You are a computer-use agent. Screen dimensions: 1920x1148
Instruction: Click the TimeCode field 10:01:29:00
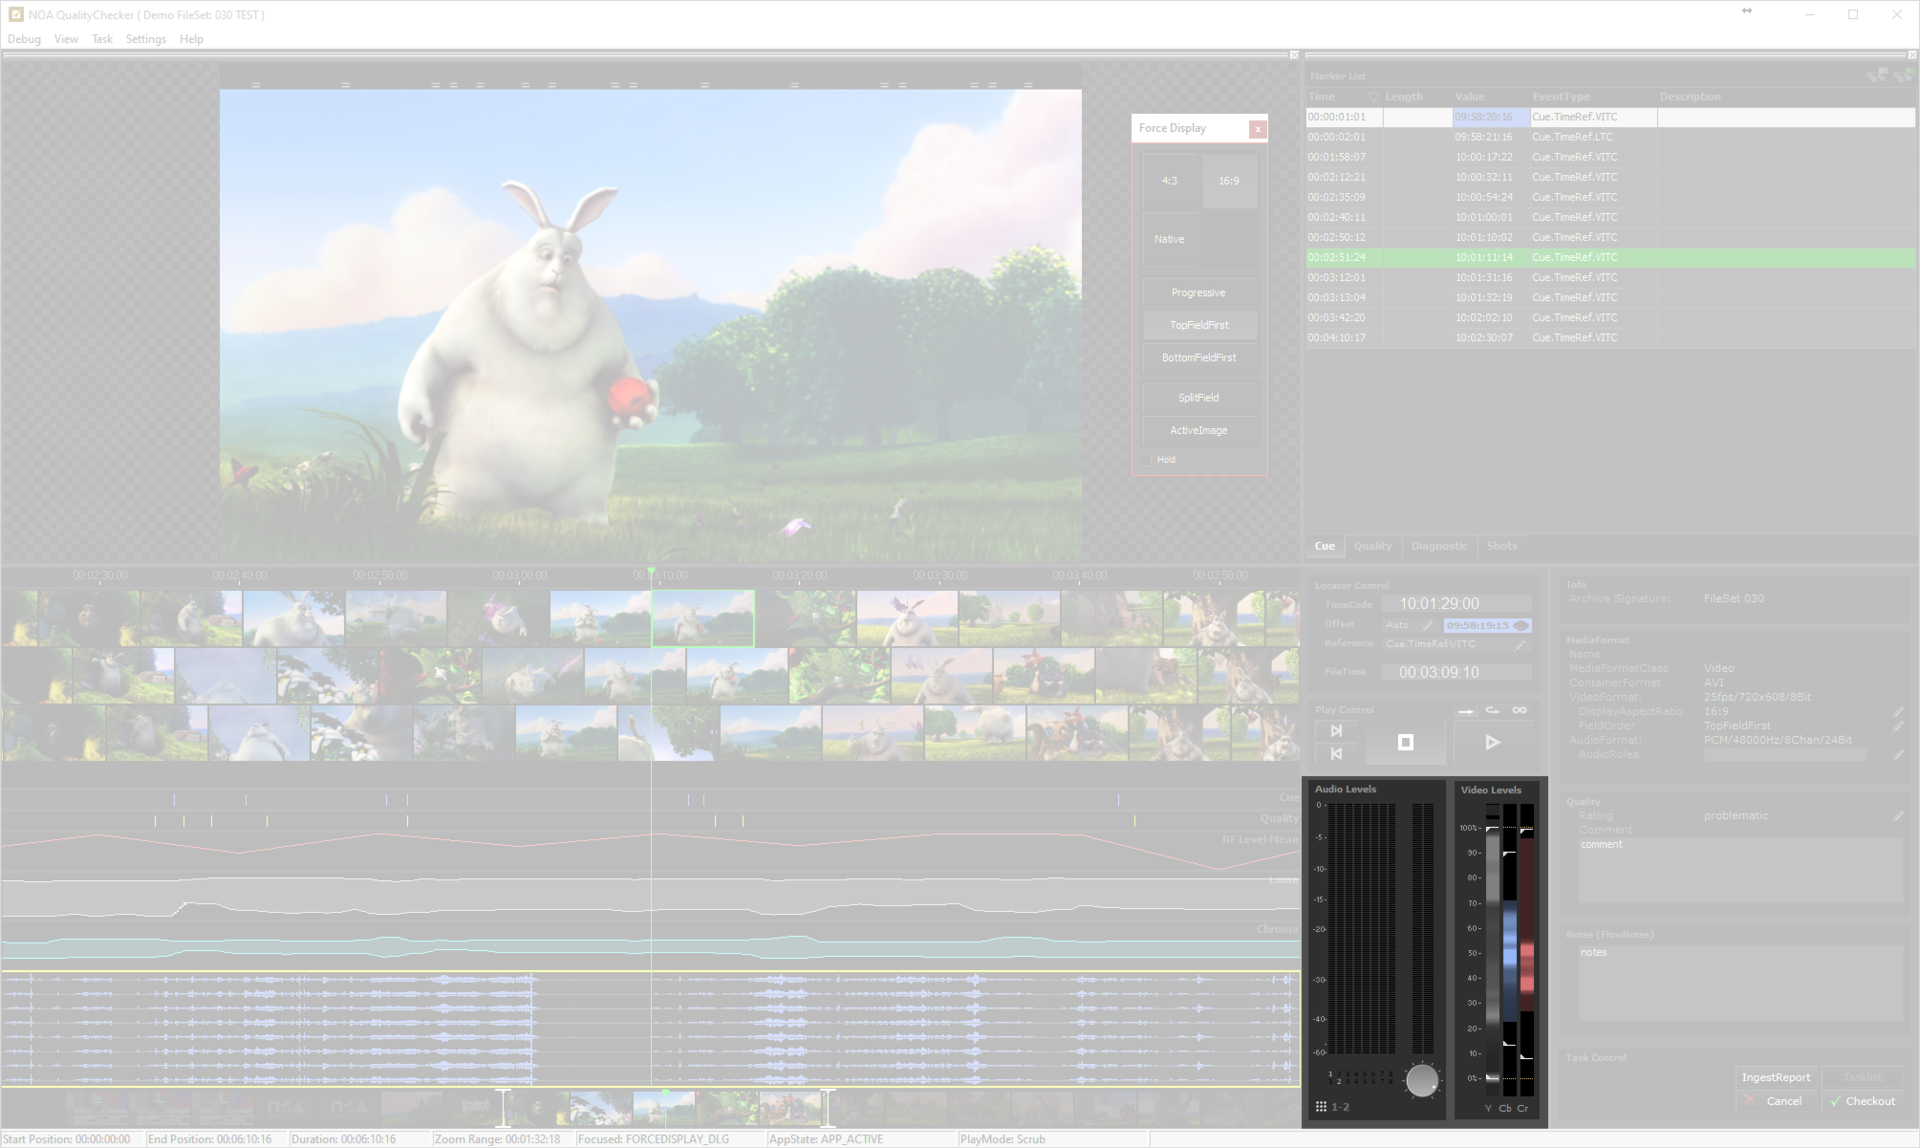(1457, 604)
